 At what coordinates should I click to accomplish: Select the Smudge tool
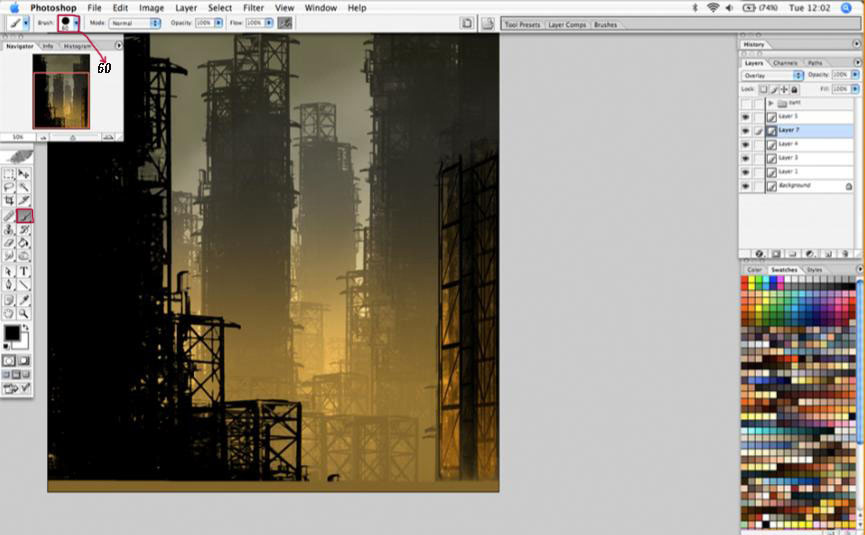click(9, 256)
